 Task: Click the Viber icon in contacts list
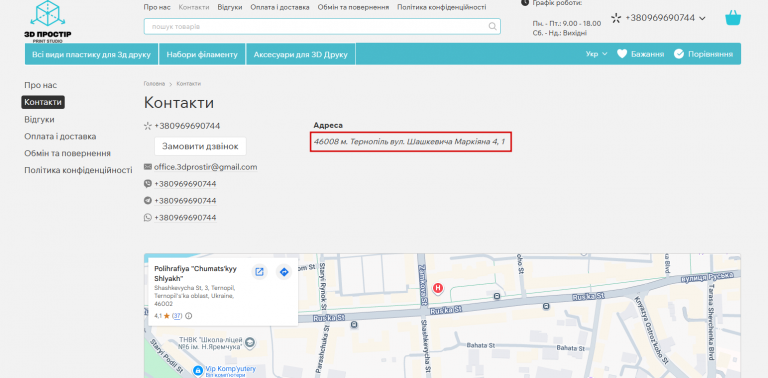pos(147,184)
